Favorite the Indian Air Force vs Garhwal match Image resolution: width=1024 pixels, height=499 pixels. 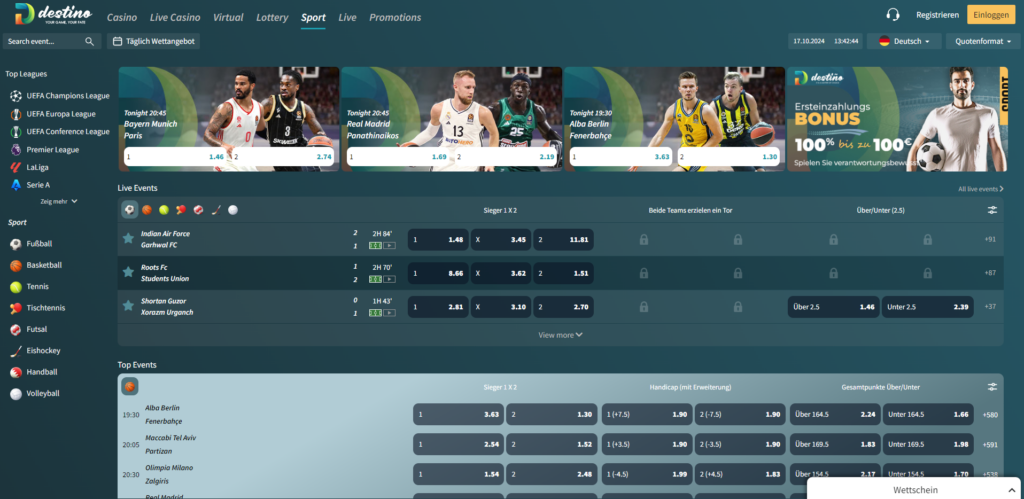point(128,239)
